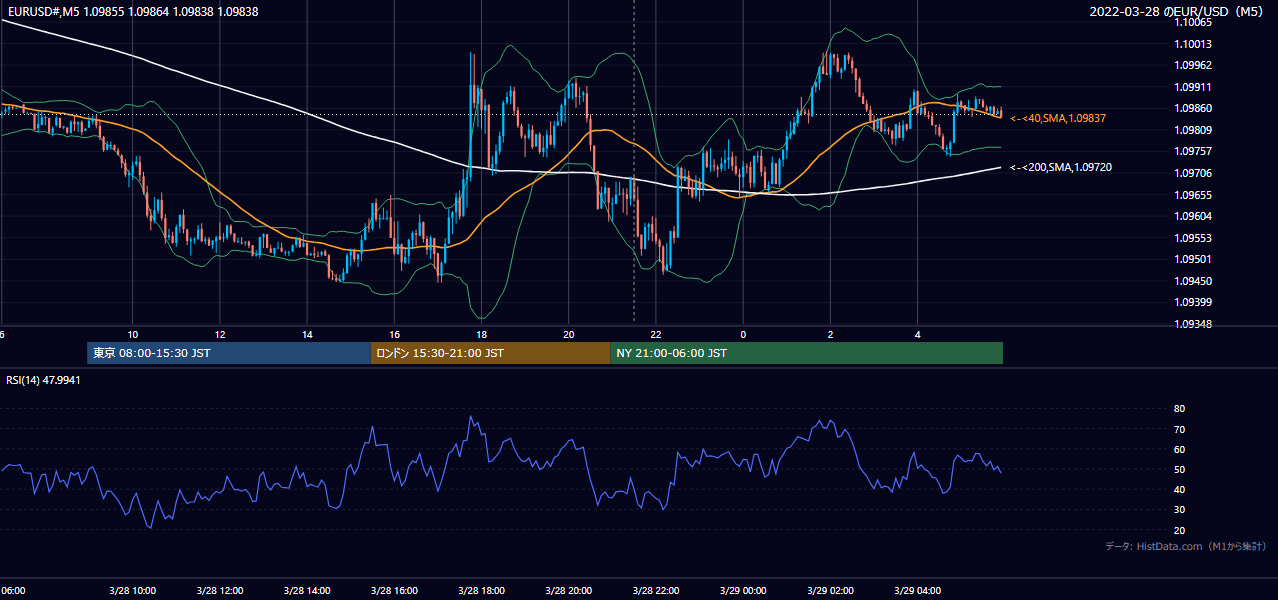Viewport: 1278px width, 600px height.
Task: Click the 3/29 02:00 date label
Action: (830, 590)
